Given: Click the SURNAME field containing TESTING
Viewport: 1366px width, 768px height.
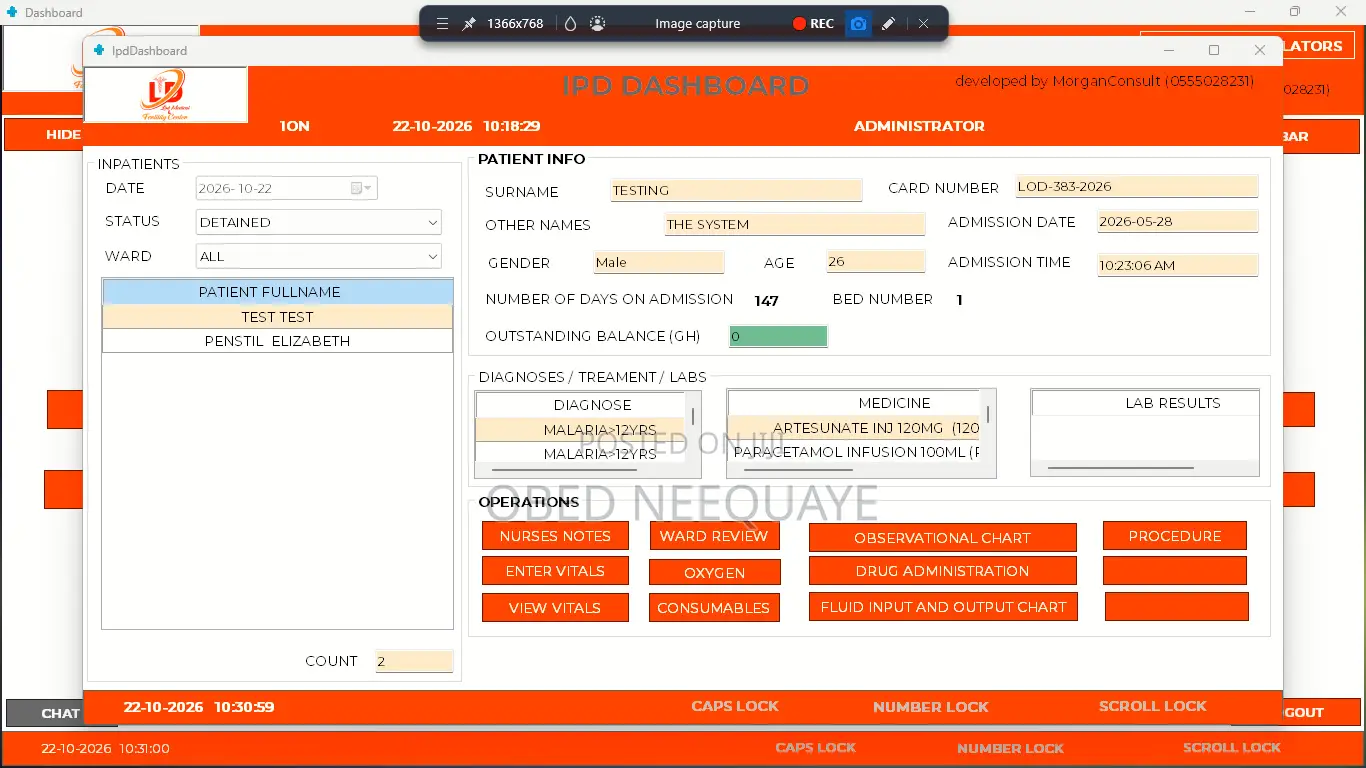Looking at the screenshot, I should (736, 190).
